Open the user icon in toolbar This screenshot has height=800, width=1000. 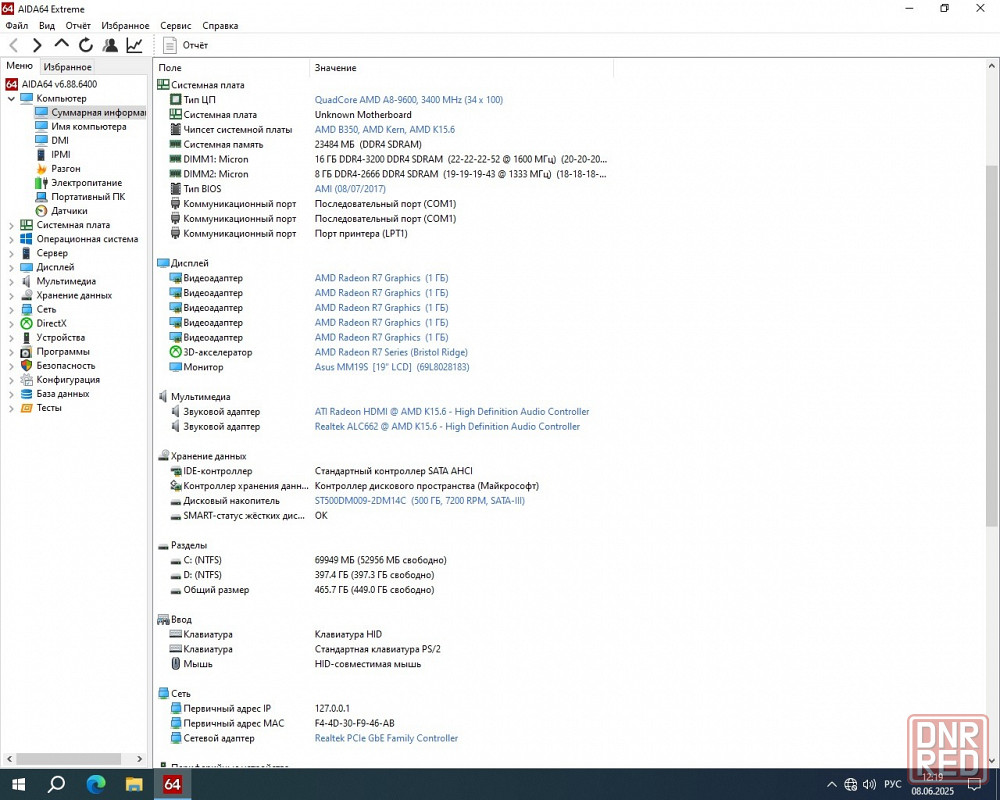pos(110,45)
